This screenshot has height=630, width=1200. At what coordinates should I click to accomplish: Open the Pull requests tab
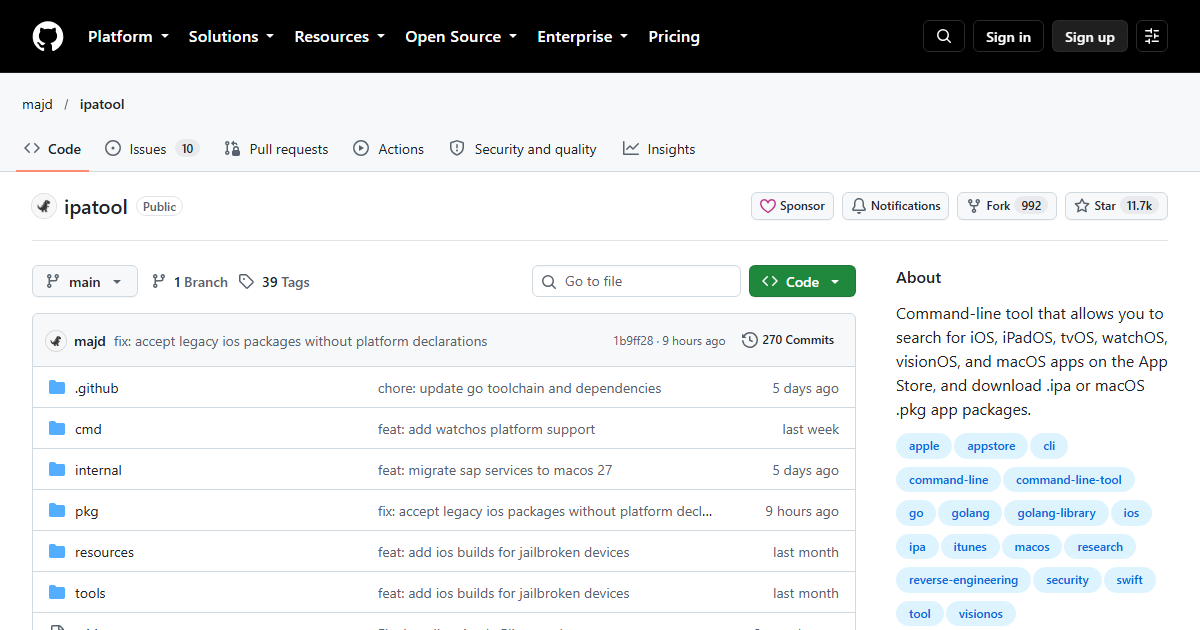(276, 149)
